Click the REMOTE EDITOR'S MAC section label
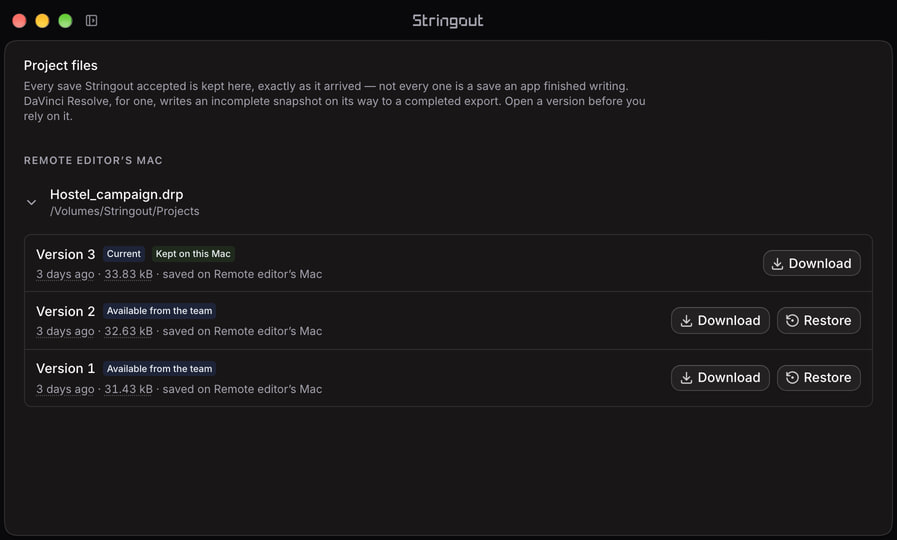The height and width of the screenshot is (540, 897). point(93,161)
